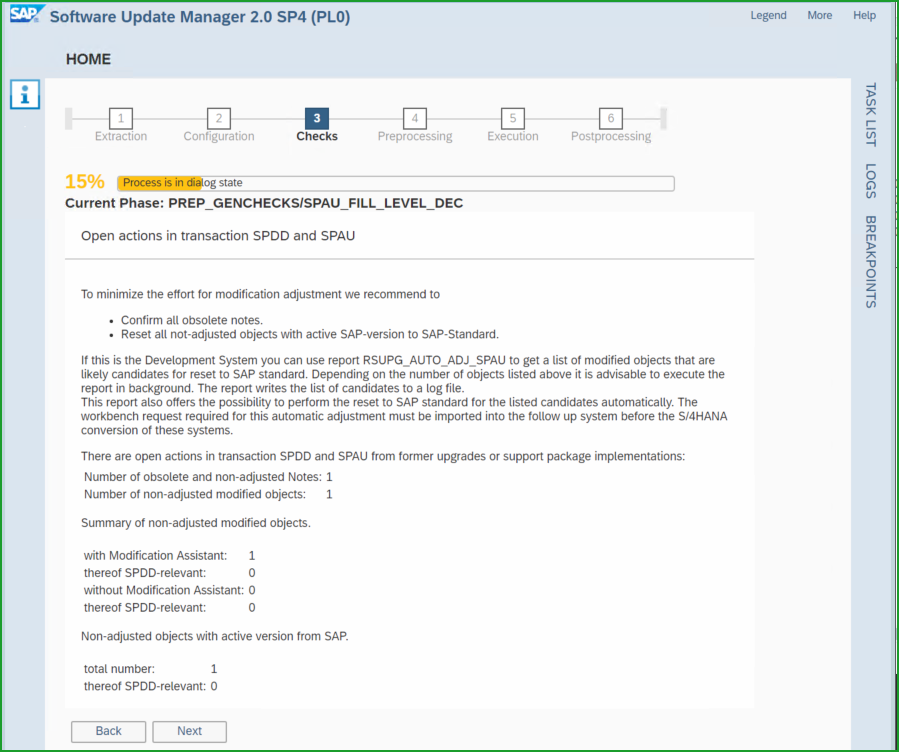899x752 pixels.
Task: Open the Legend menu
Action: point(768,15)
